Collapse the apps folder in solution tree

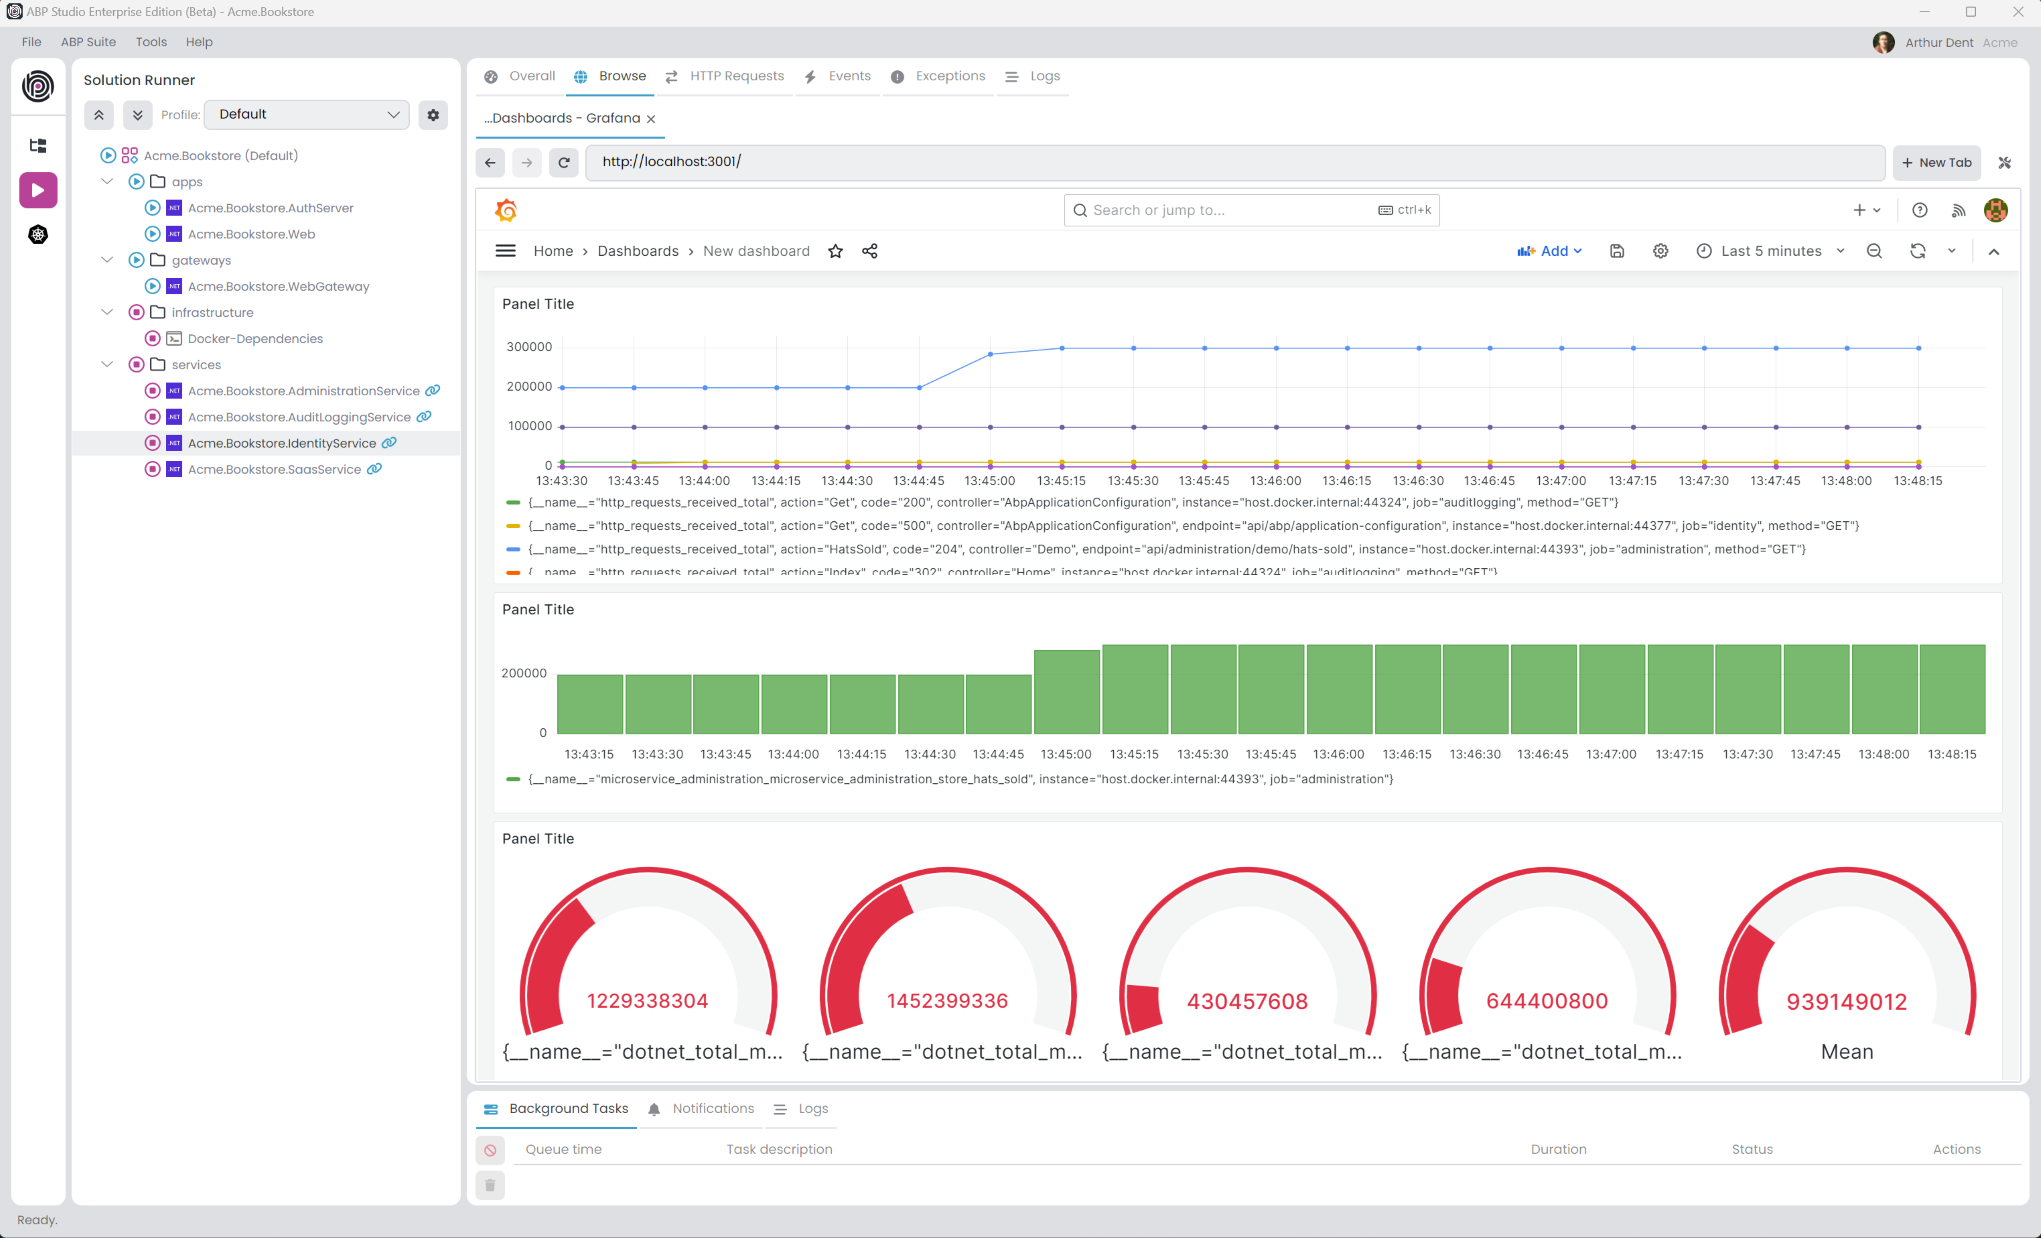[107, 181]
